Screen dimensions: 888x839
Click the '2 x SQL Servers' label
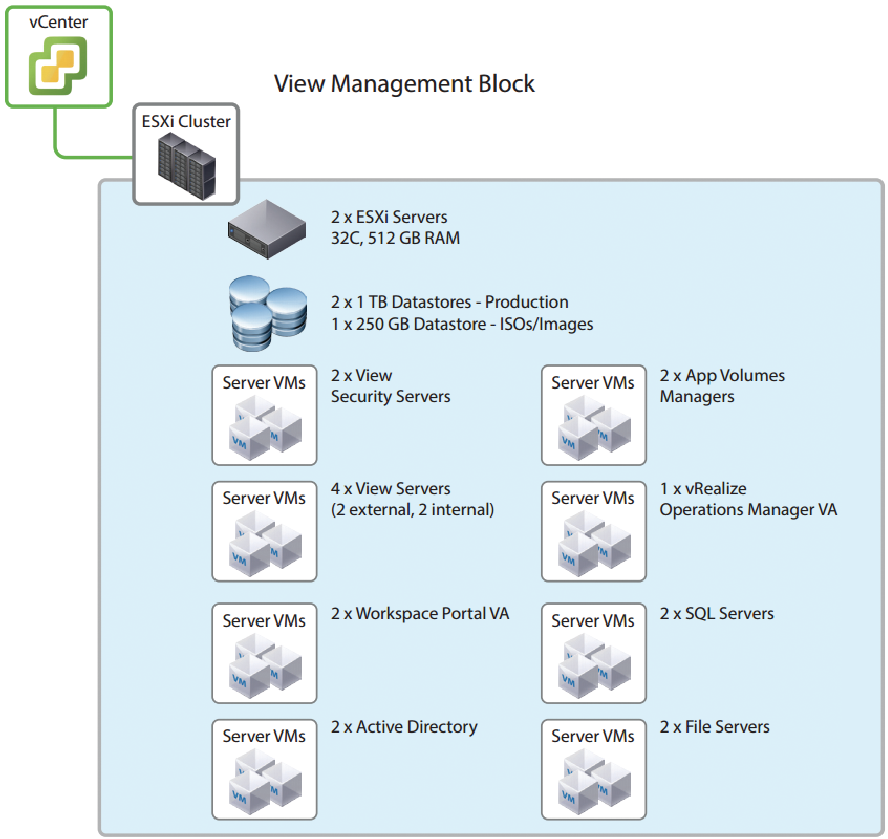pos(716,614)
